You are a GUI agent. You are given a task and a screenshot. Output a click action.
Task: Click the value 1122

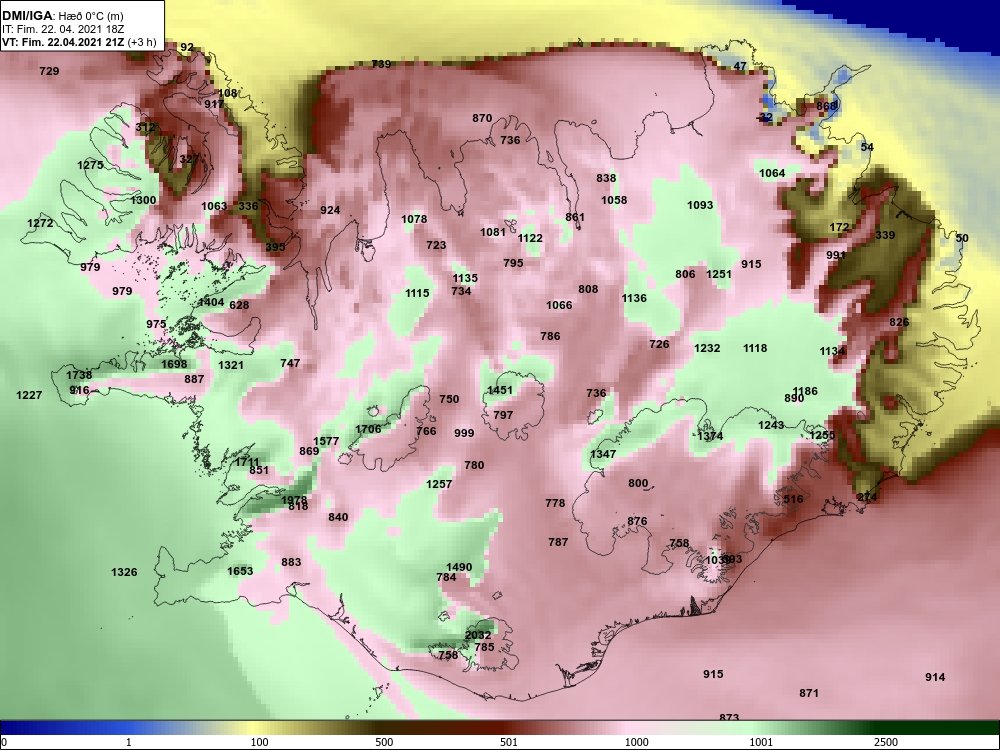(530, 239)
